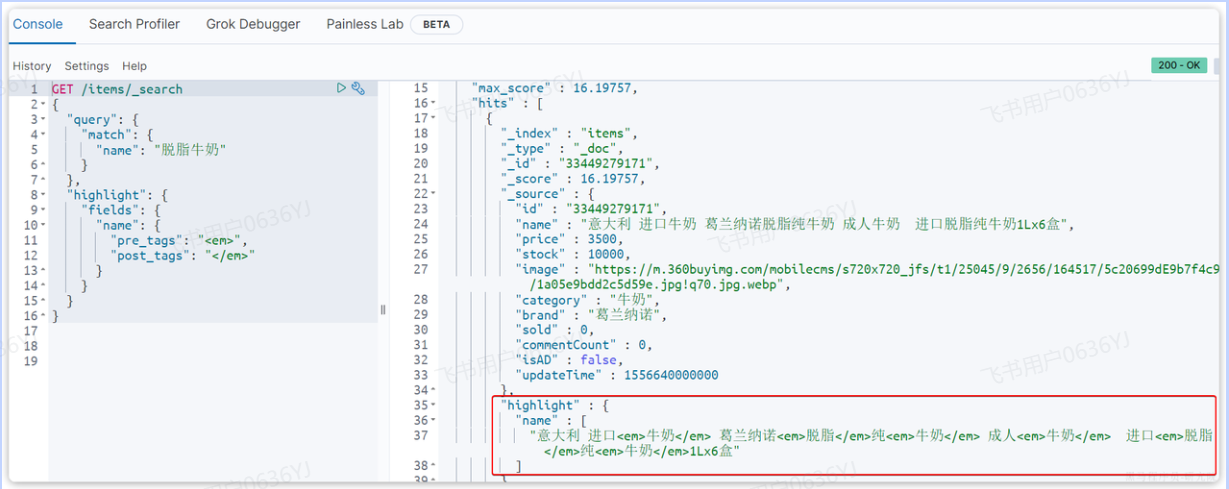Click the "</em>" post_tags value
Viewport: 1229px width, 489px height.
(x=230, y=255)
